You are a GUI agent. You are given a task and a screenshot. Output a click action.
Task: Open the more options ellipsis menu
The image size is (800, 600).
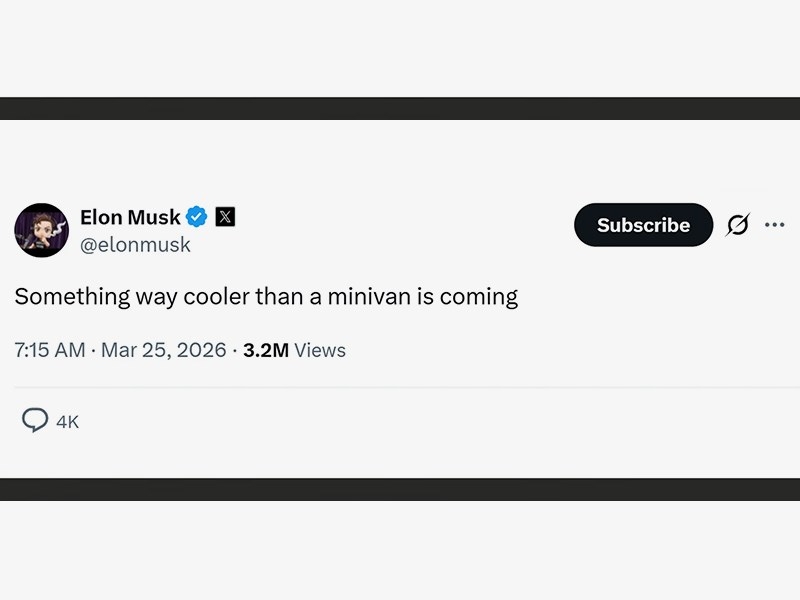tap(775, 225)
